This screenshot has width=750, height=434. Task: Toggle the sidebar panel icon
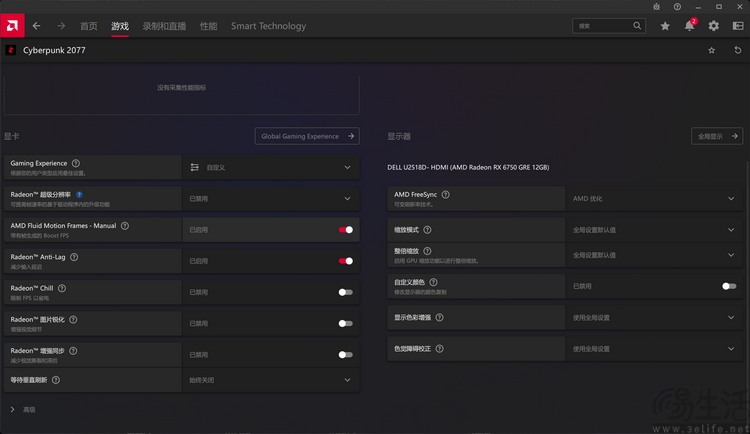coord(738,26)
